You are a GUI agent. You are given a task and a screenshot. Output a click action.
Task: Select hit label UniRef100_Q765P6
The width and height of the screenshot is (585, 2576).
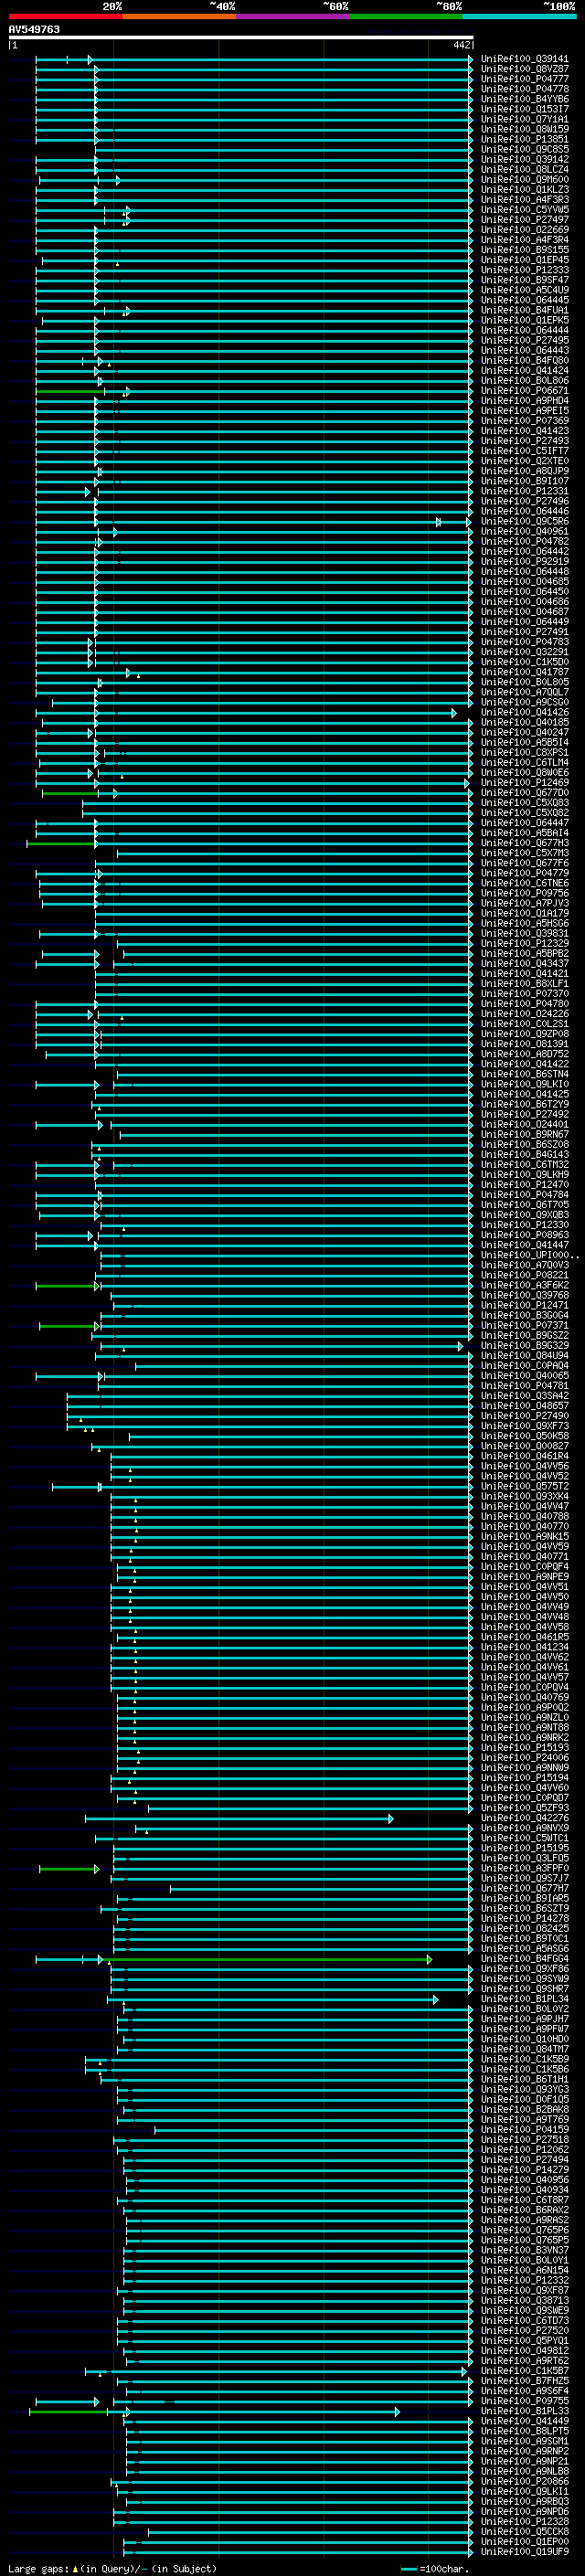525,2230
